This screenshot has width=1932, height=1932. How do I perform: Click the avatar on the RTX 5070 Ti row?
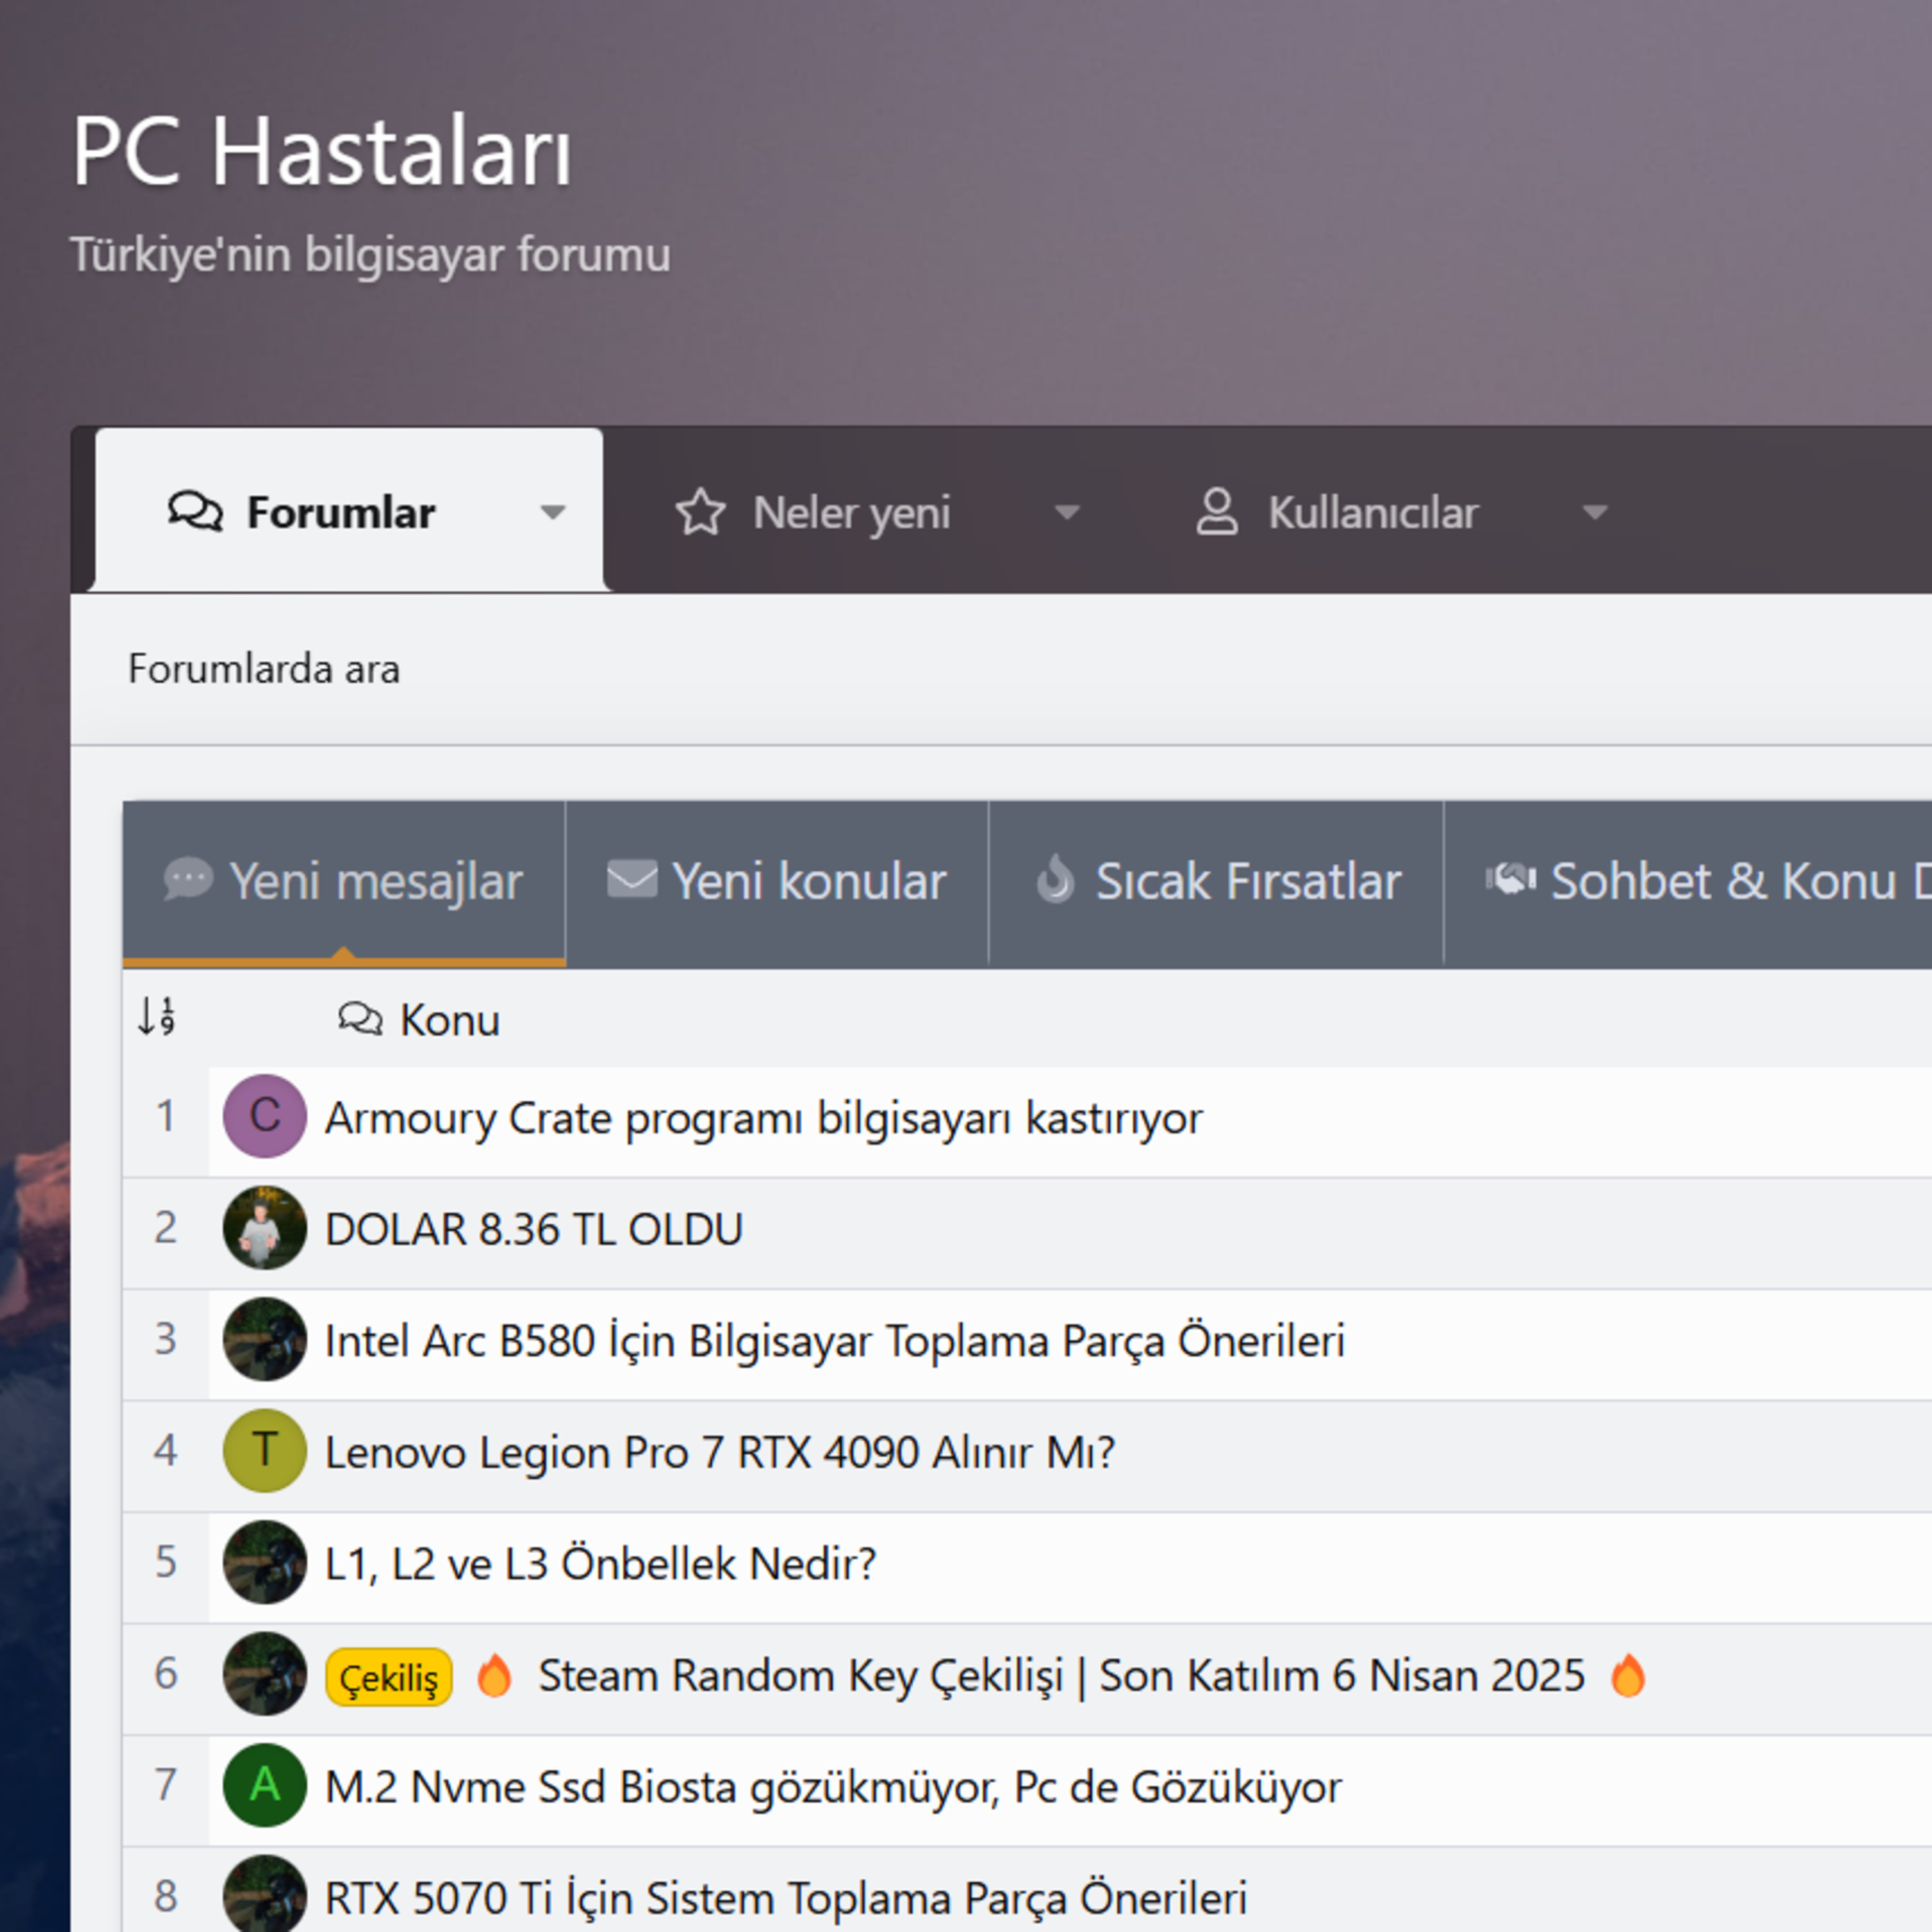(264, 1894)
